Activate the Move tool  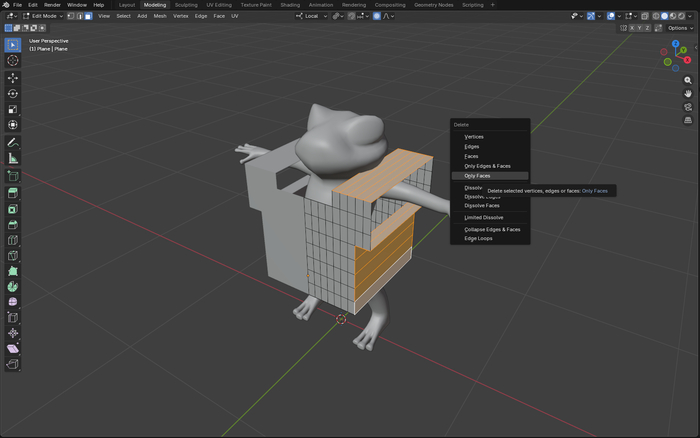click(13, 77)
